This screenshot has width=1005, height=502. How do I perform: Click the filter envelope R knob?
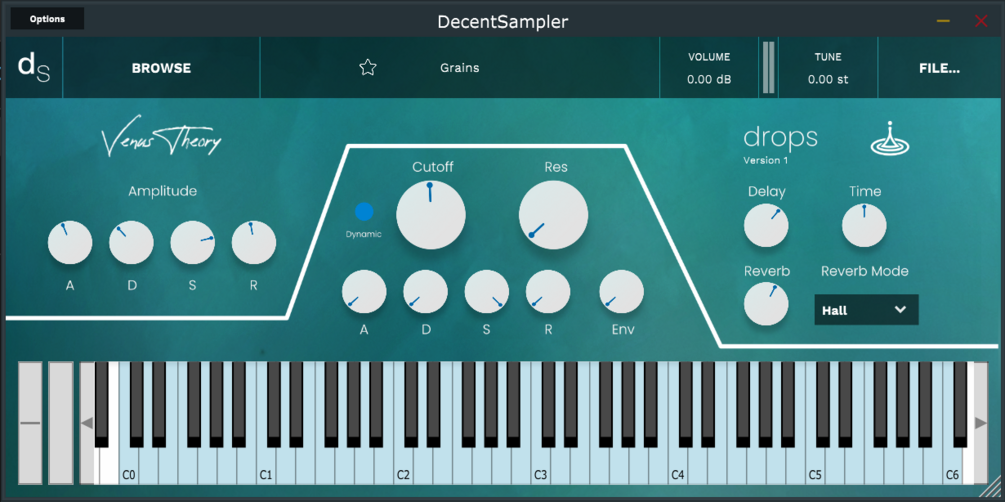[548, 292]
